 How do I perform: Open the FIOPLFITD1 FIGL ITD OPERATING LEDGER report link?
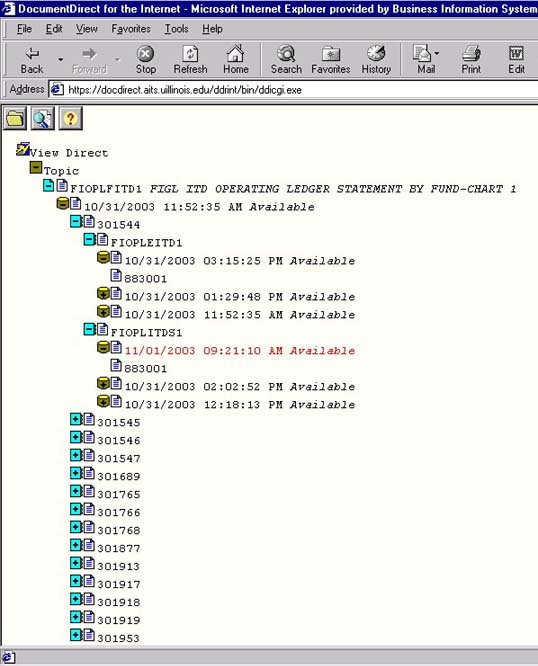[x=293, y=189]
